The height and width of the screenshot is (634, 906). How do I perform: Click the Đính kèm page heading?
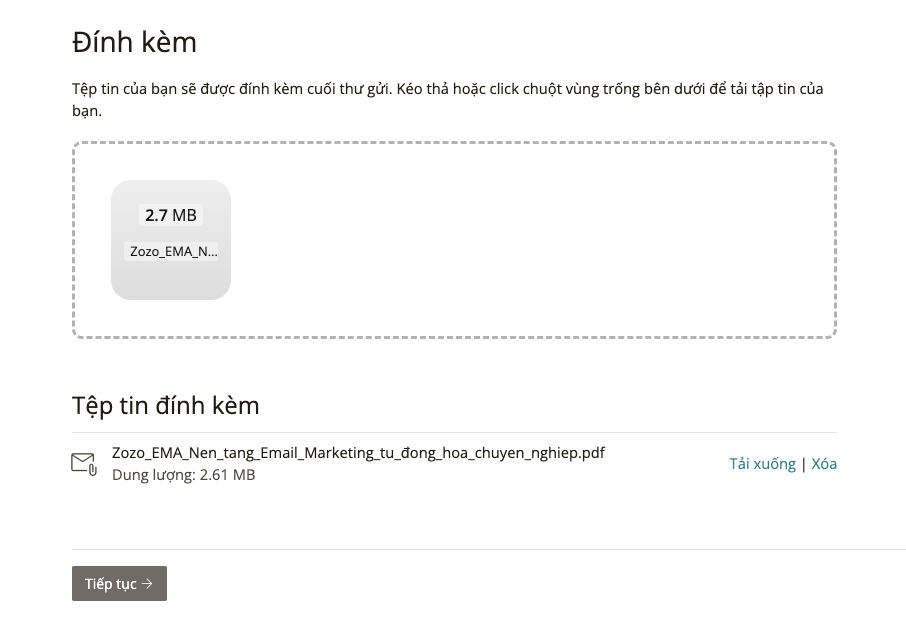(135, 42)
